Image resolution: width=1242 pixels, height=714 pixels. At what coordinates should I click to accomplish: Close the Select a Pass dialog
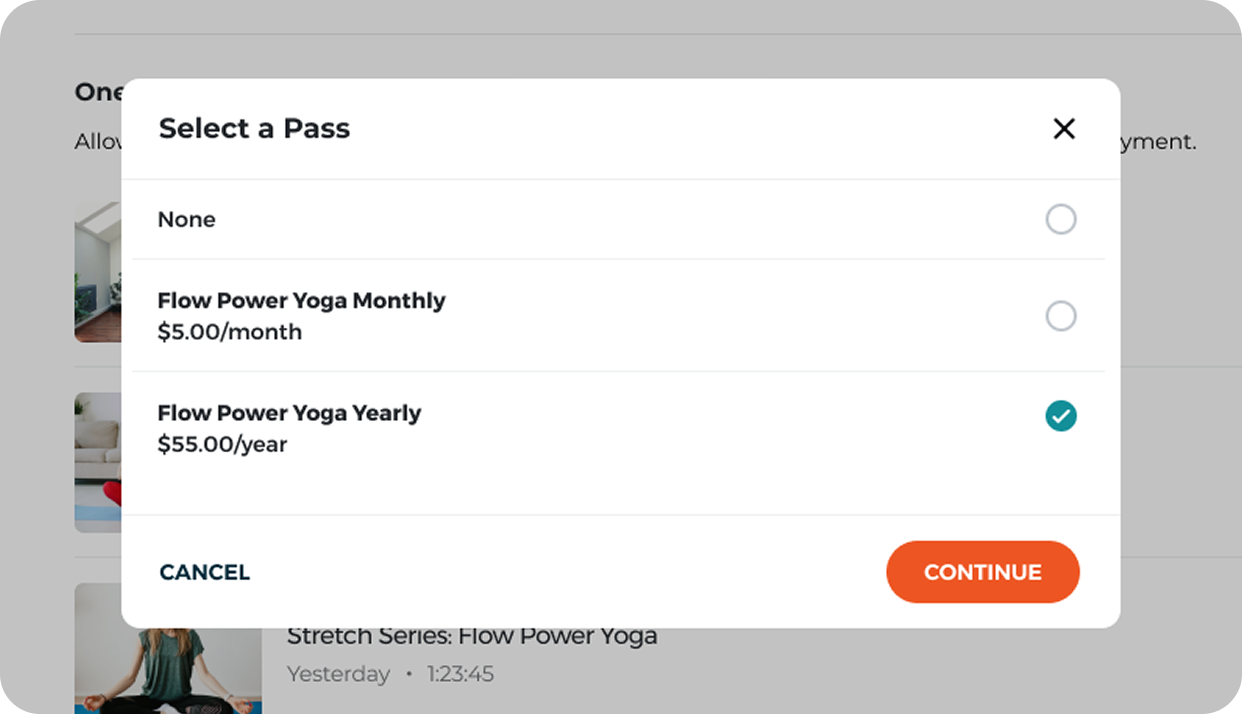1064,129
